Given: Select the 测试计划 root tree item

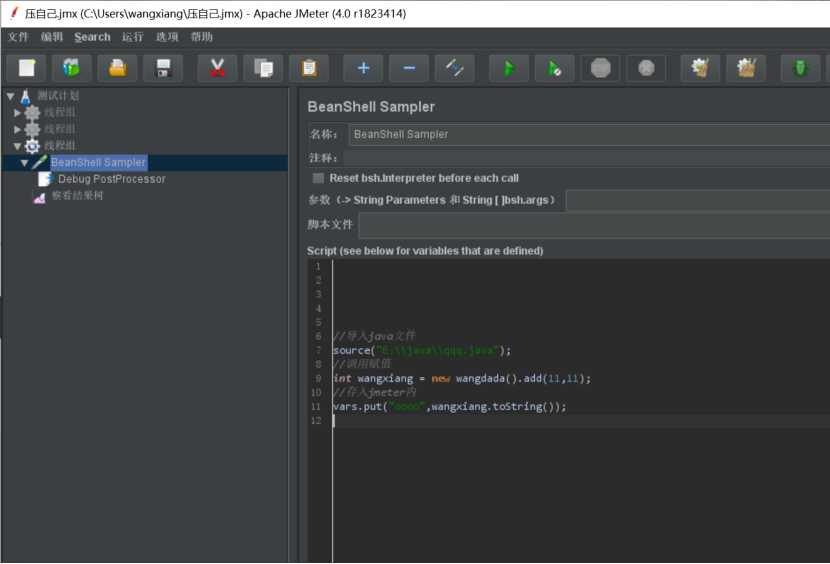Looking at the screenshot, I should [58, 96].
